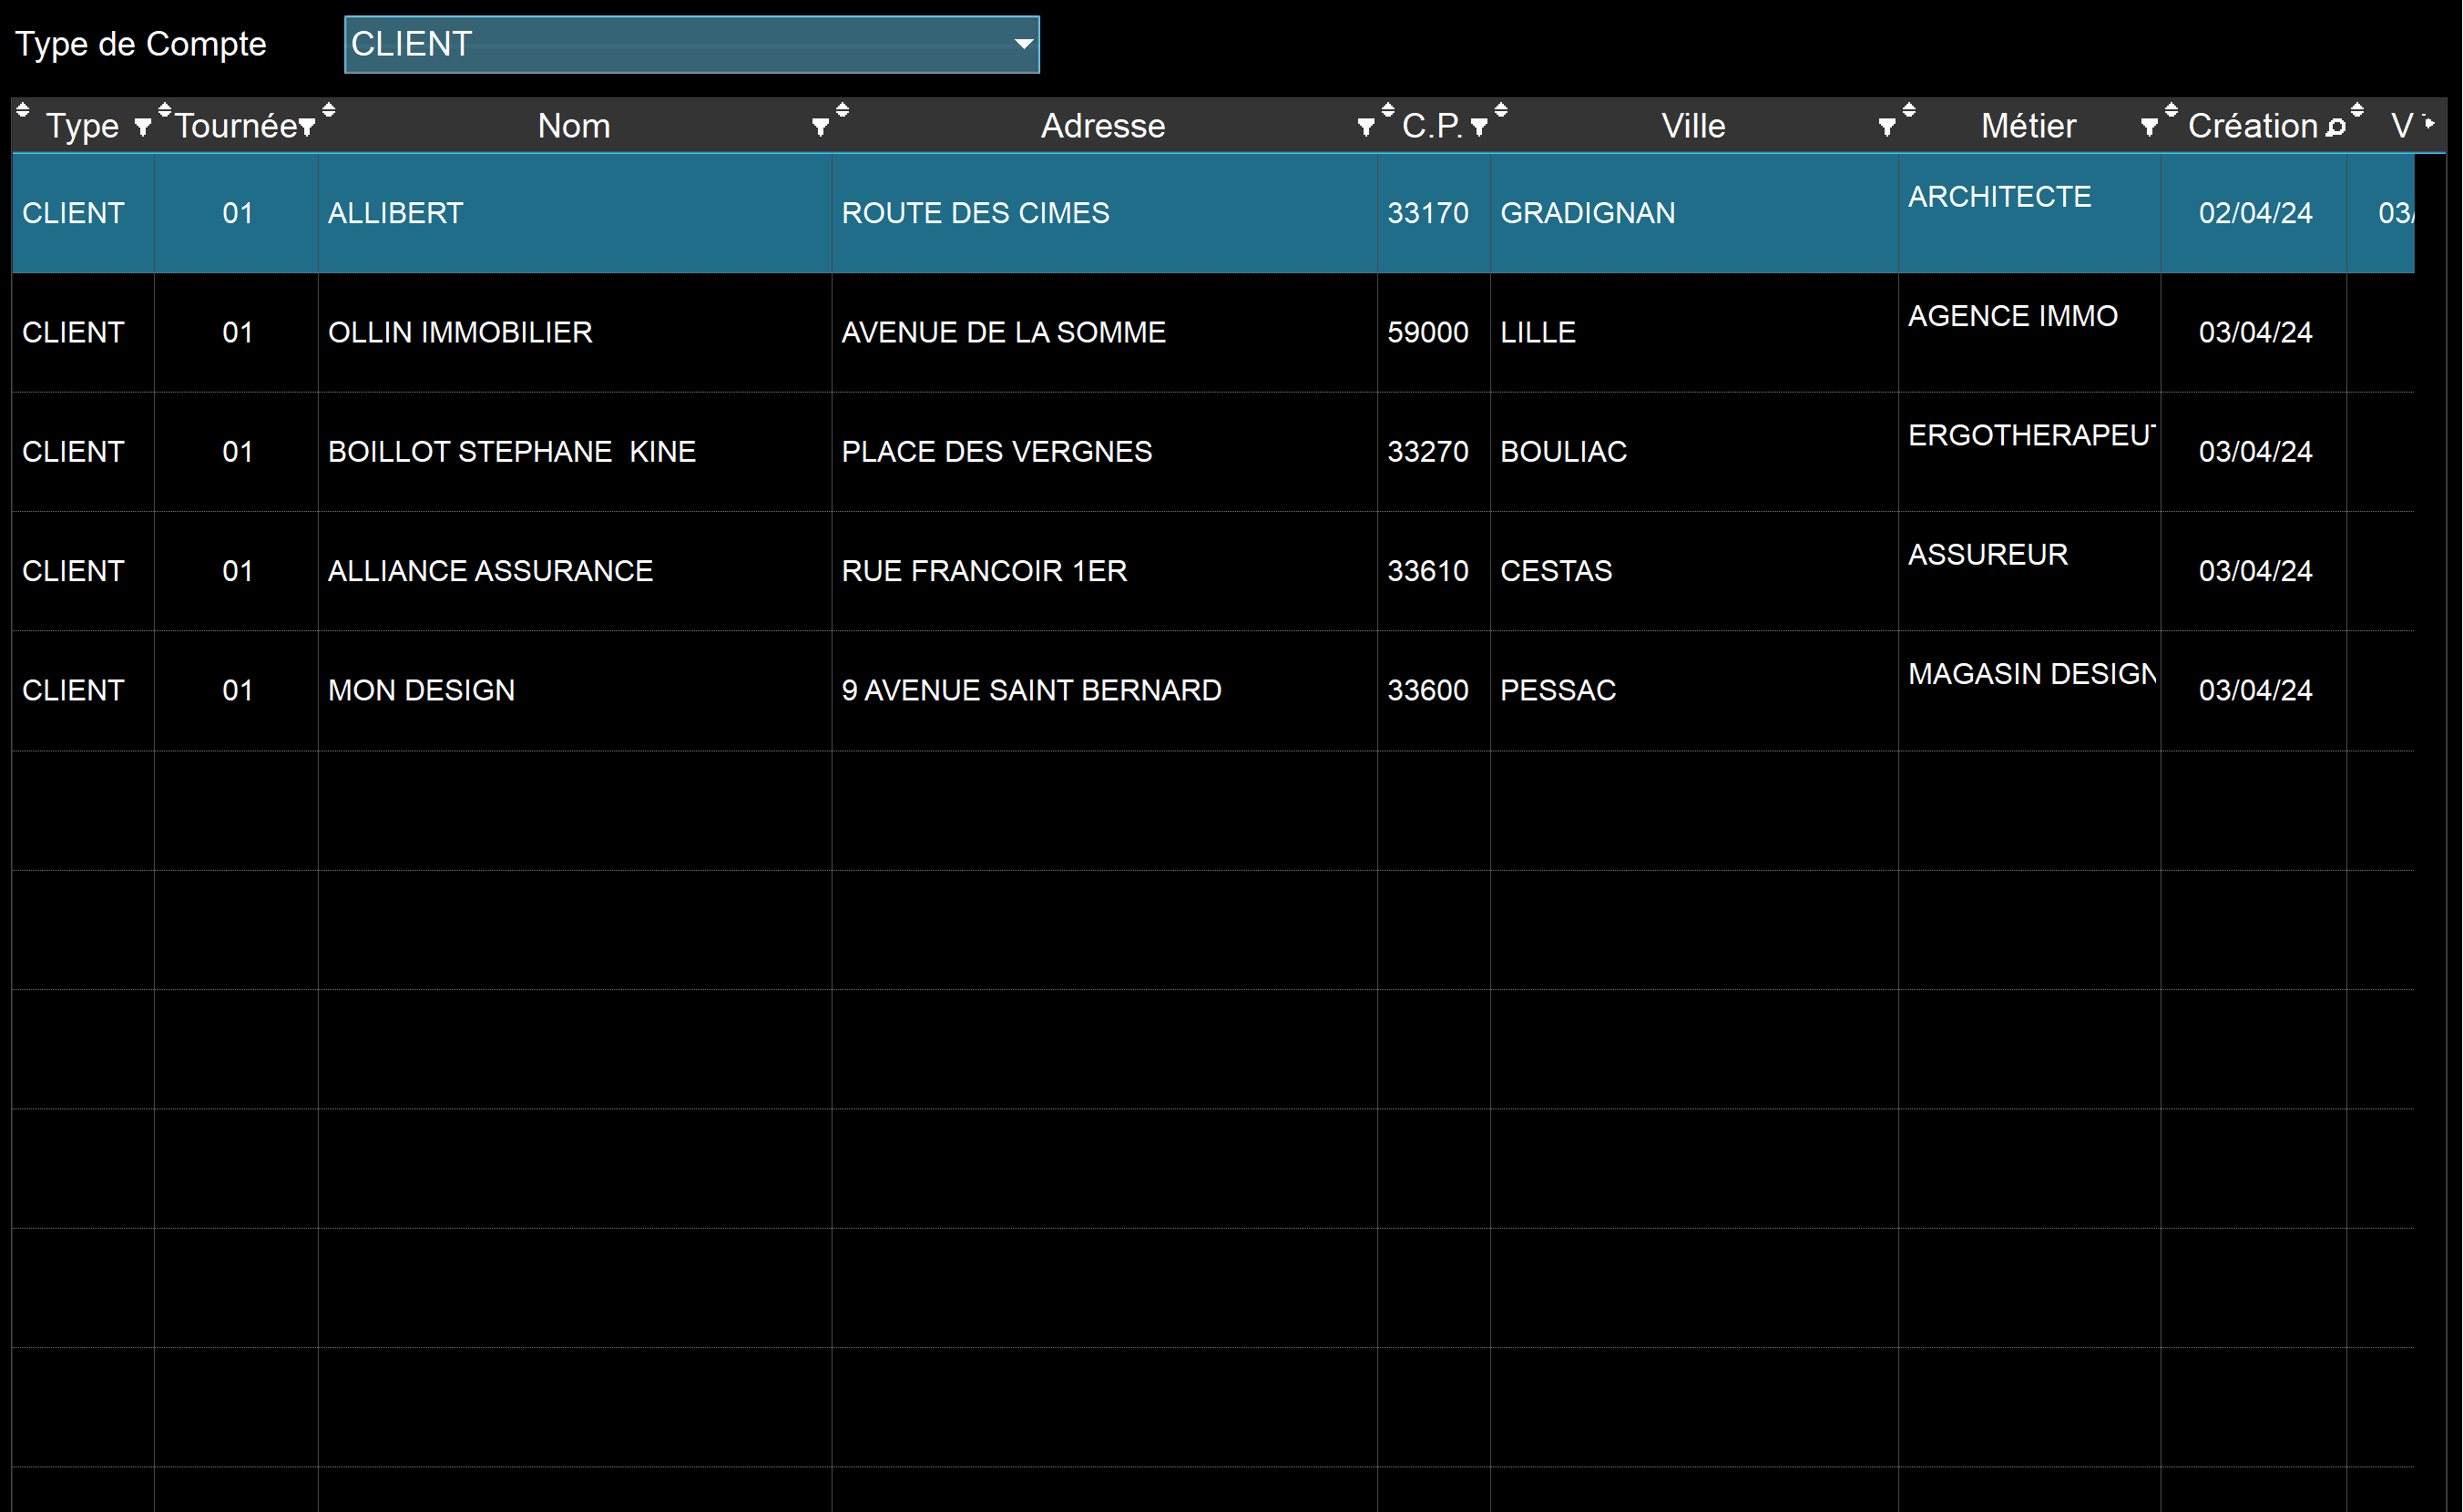
Task: Click the PESSAC city cell
Action: tap(1694, 690)
